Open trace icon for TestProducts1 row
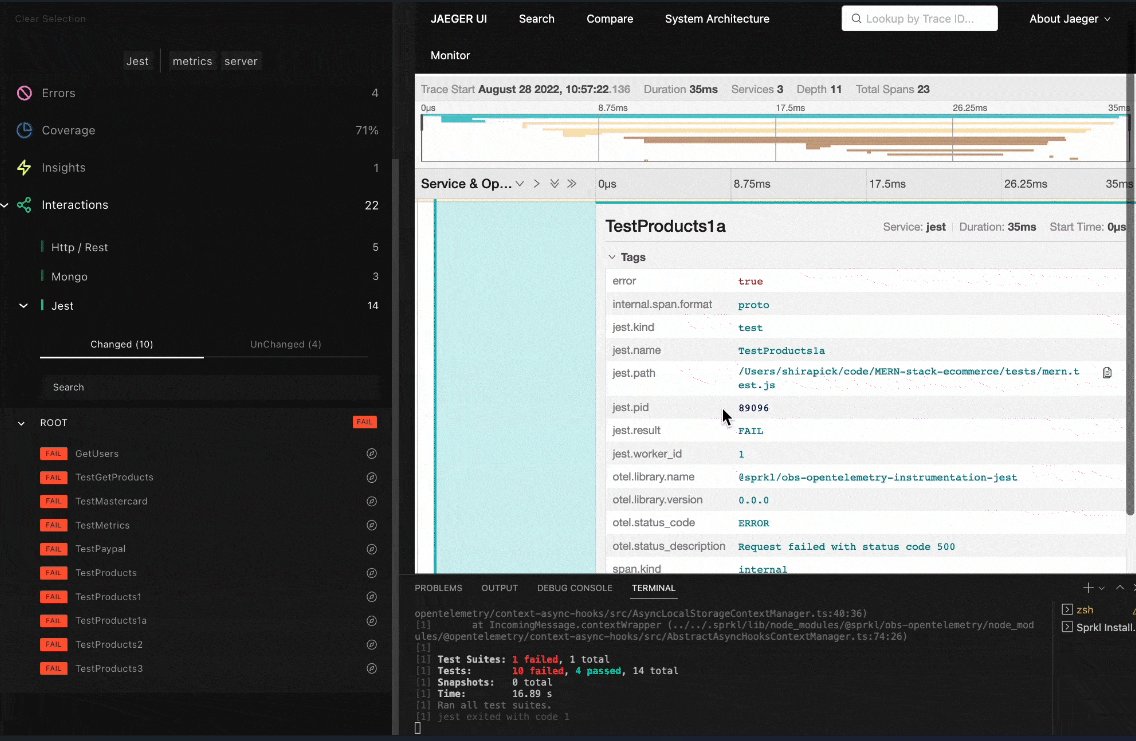 point(372,597)
